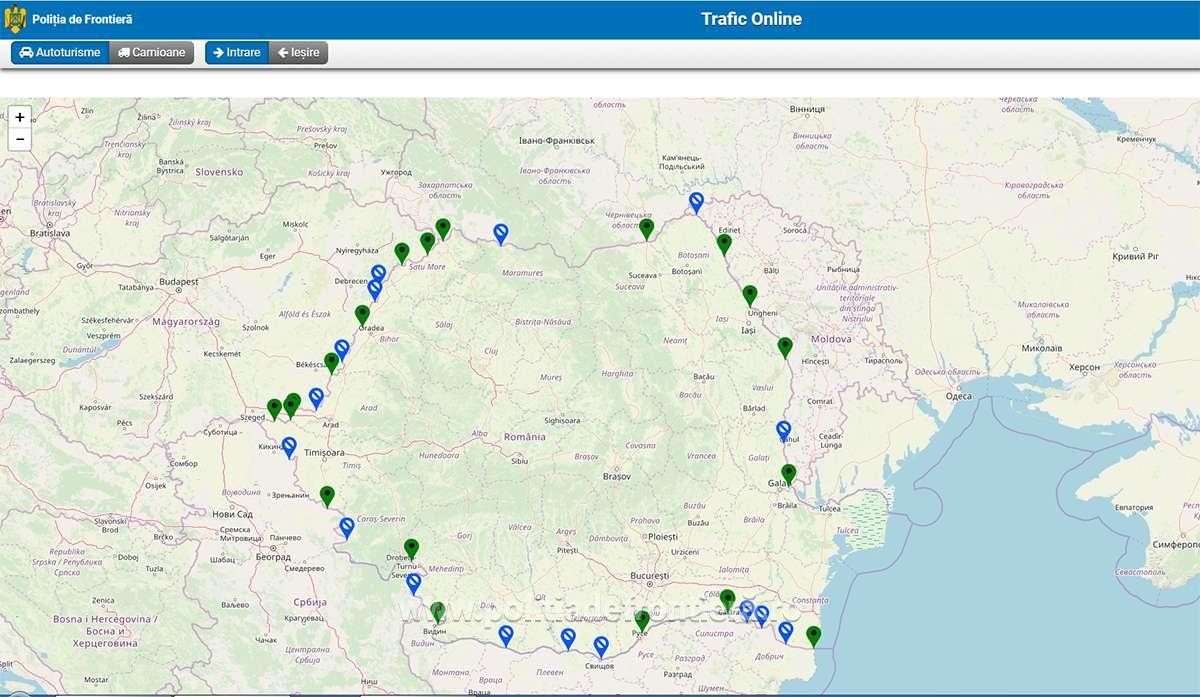Open blue marker below Turnu Severin
The image size is (1200, 697).
coord(414,585)
